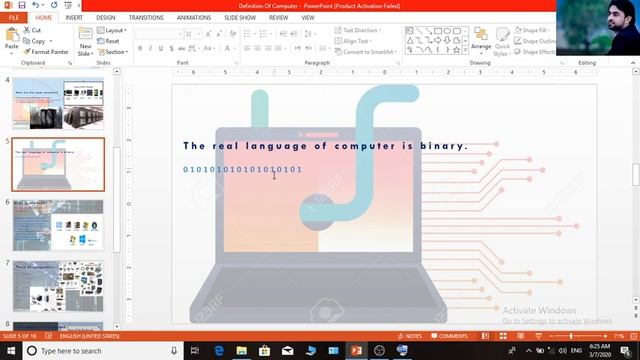Open the Shape Outline dropdown
The image size is (640, 360).
pyautogui.click(x=535, y=41)
